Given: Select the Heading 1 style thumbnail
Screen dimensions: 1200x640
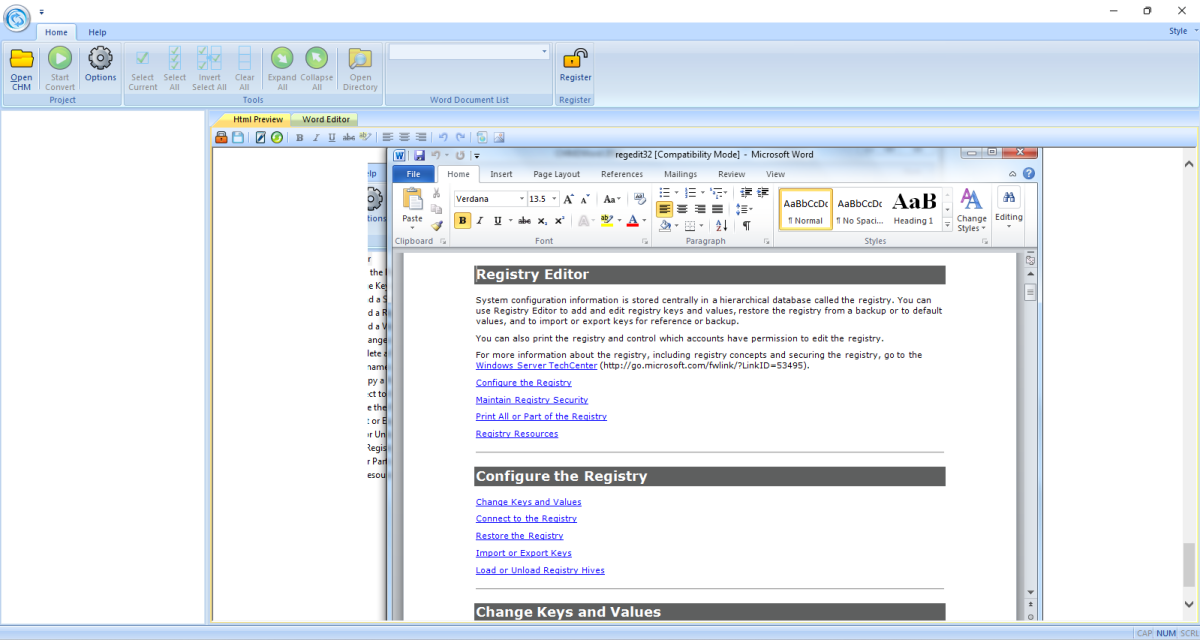Looking at the screenshot, I should point(913,208).
